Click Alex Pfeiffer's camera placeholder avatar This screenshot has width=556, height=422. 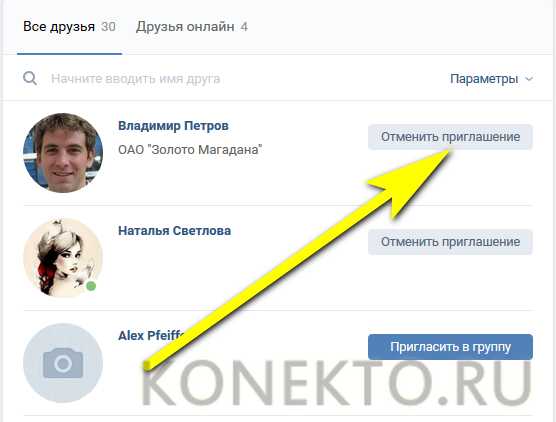coord(63,363)
